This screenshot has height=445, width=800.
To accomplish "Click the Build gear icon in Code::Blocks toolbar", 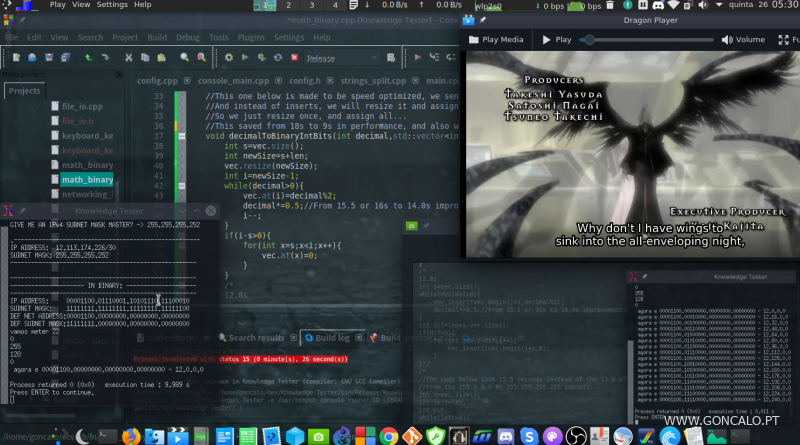I will (x=229, y=58).
